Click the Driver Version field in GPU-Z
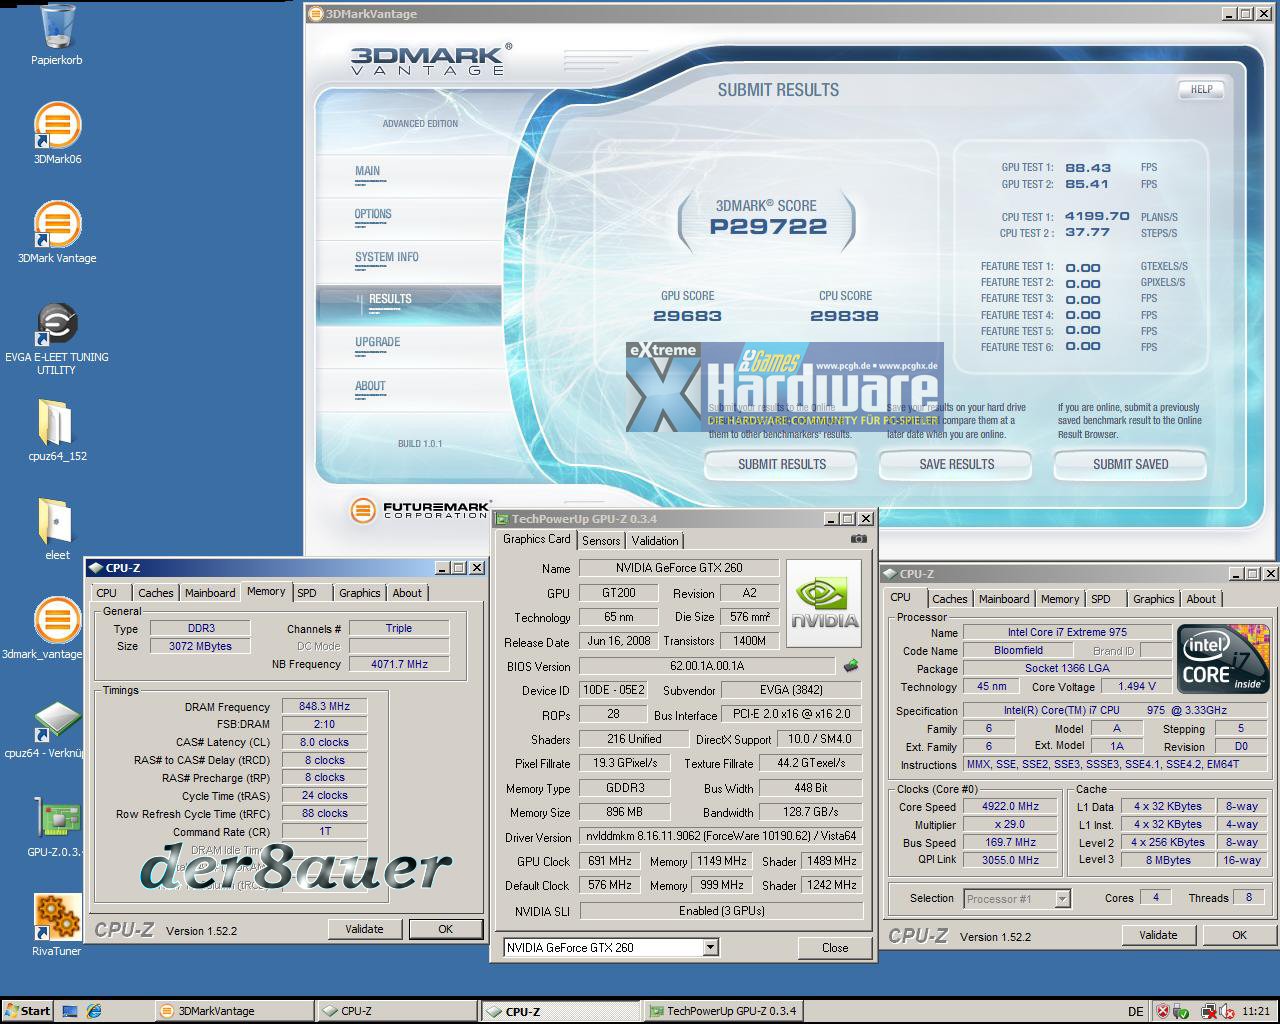 pyautogui.click(x=721, y=836)
